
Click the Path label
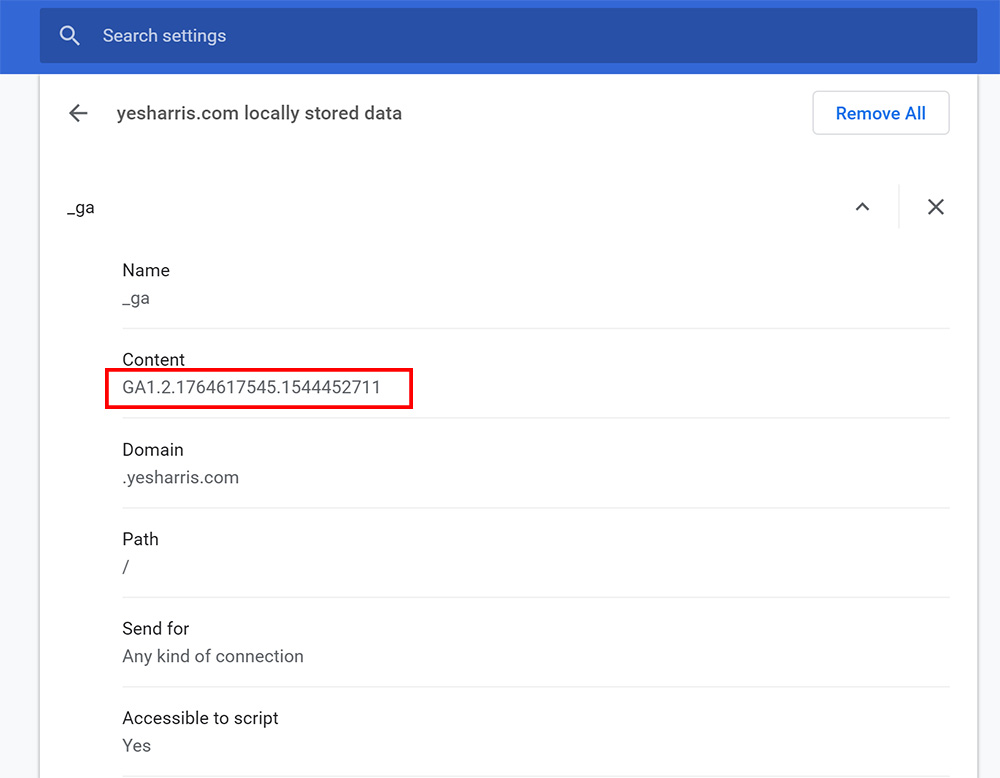(x=140, y=539)
